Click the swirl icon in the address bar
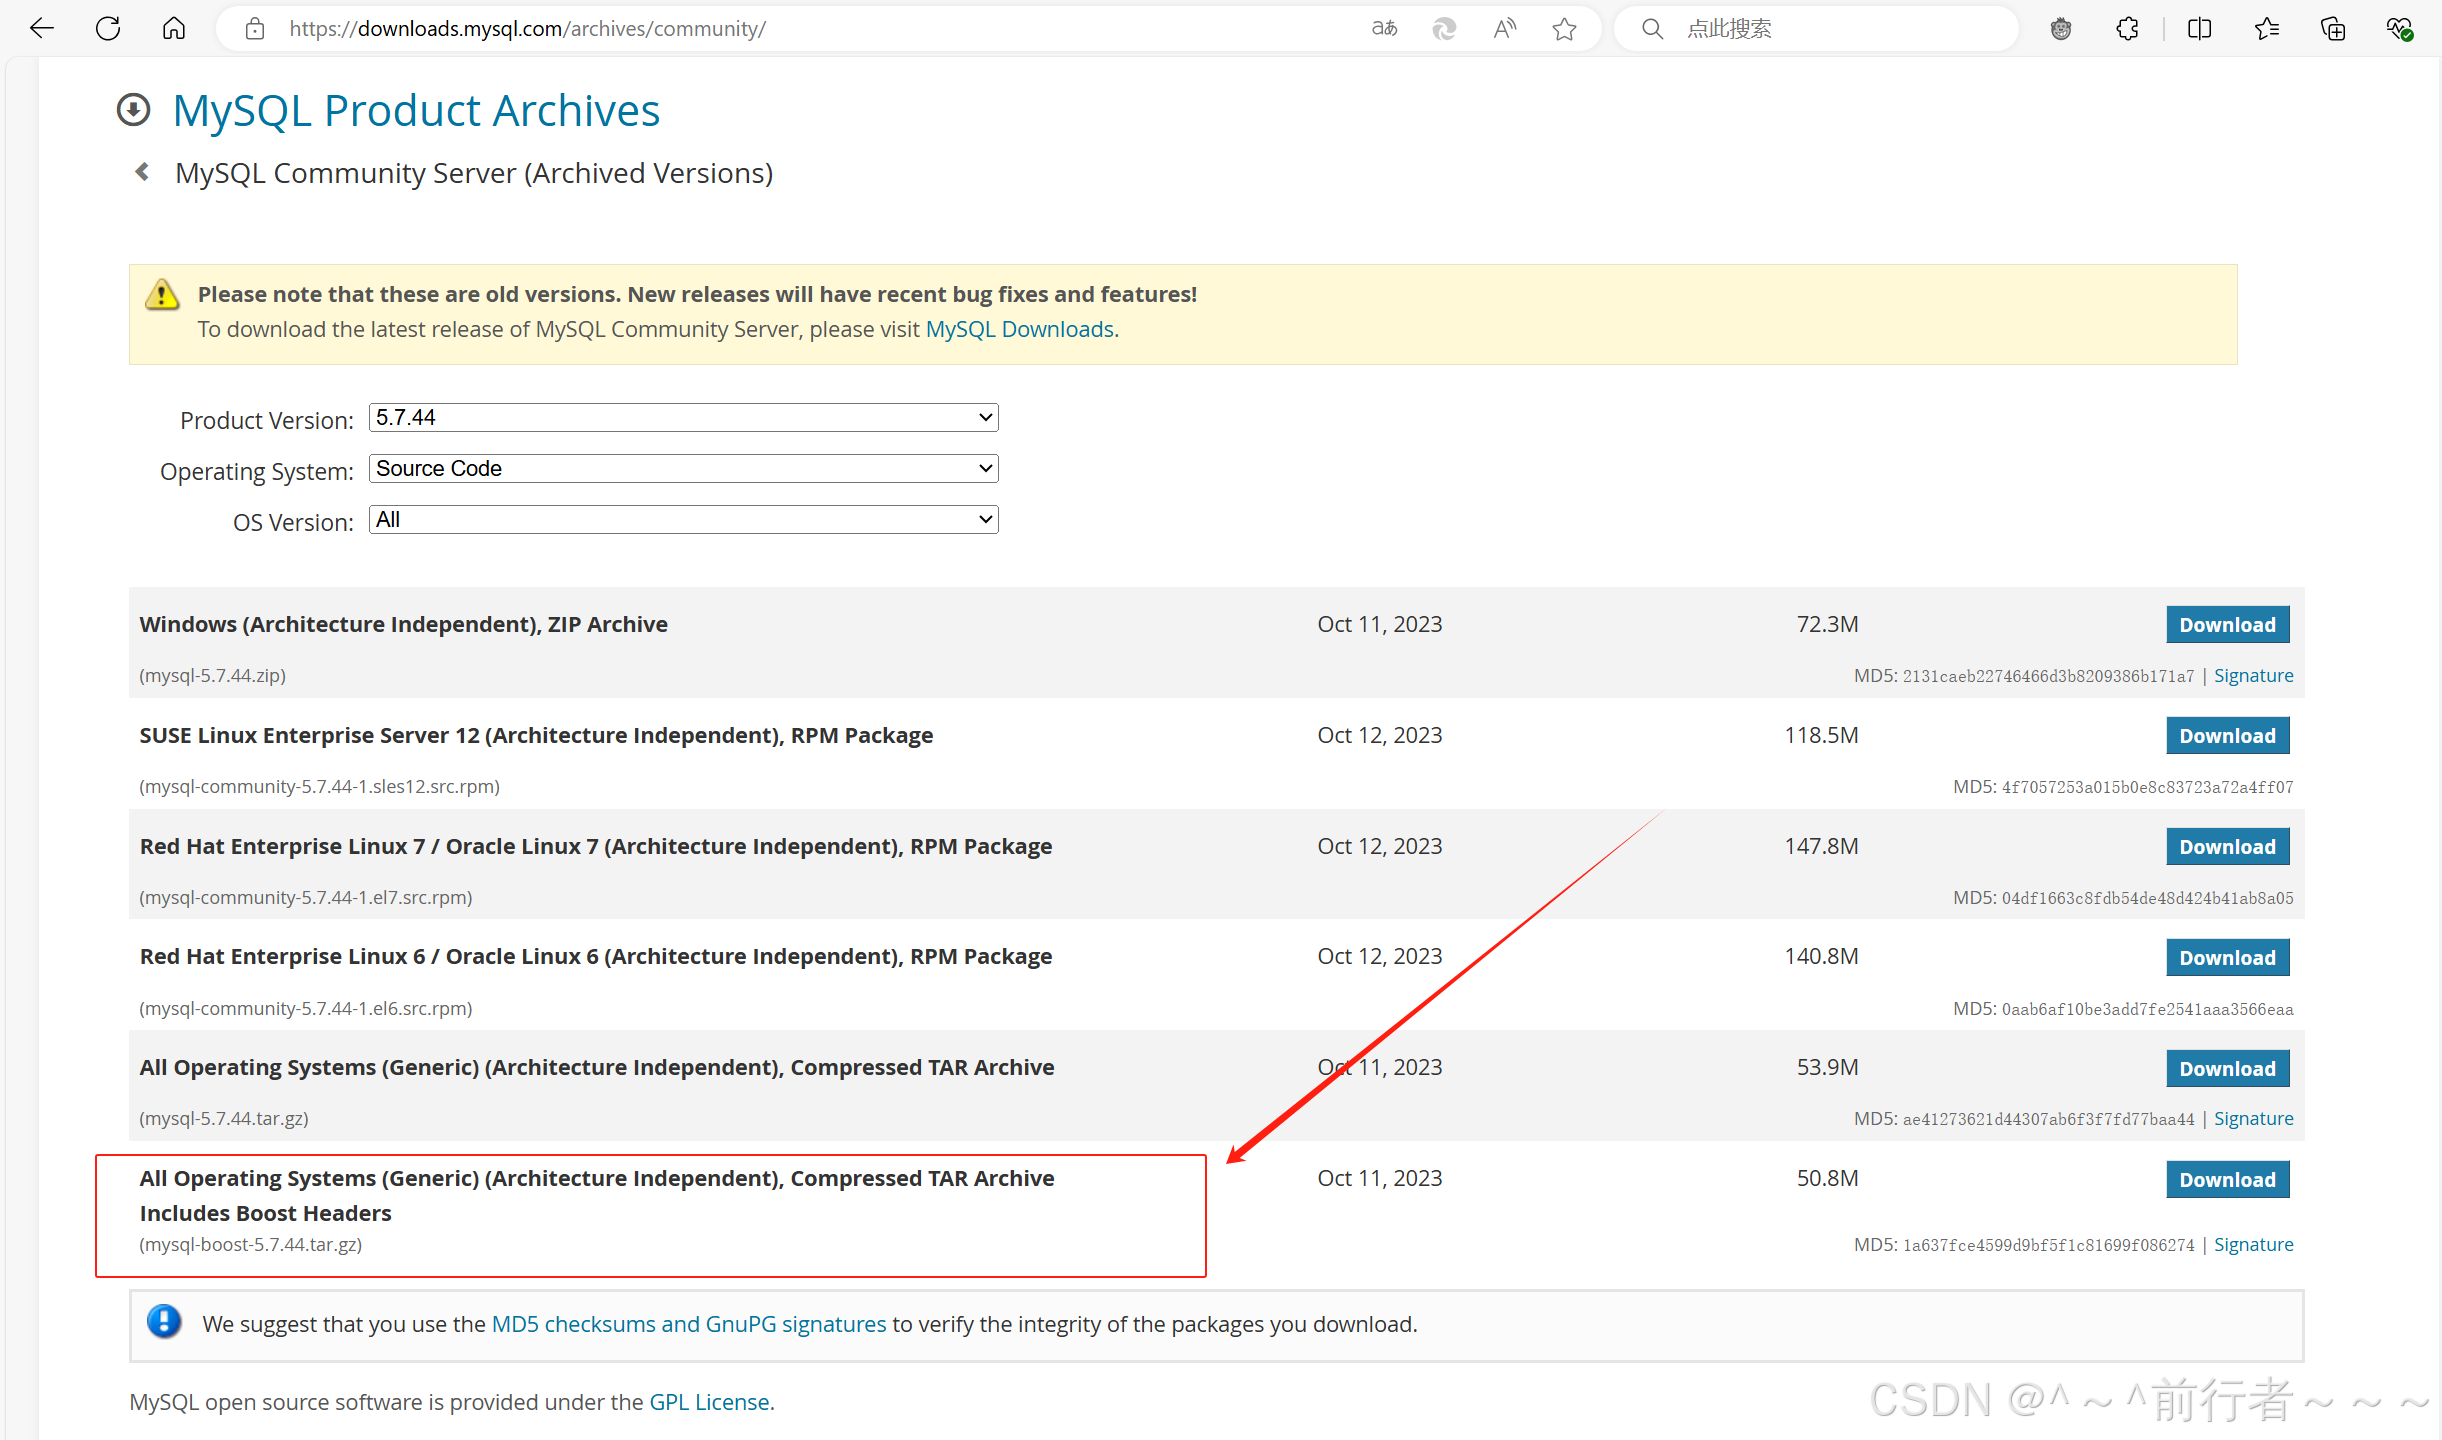The height and width of the screenshot is (1440, 2442). coord(1444,29)
